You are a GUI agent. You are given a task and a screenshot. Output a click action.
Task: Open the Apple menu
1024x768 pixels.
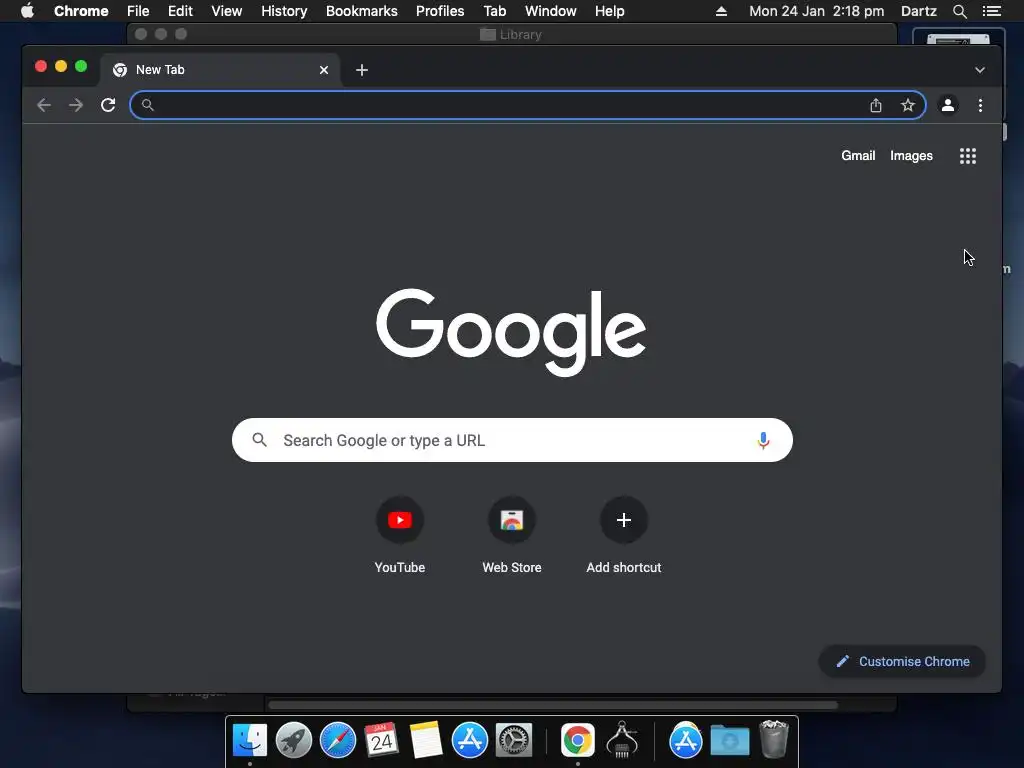pyautogui.click(x=27, y=11)
